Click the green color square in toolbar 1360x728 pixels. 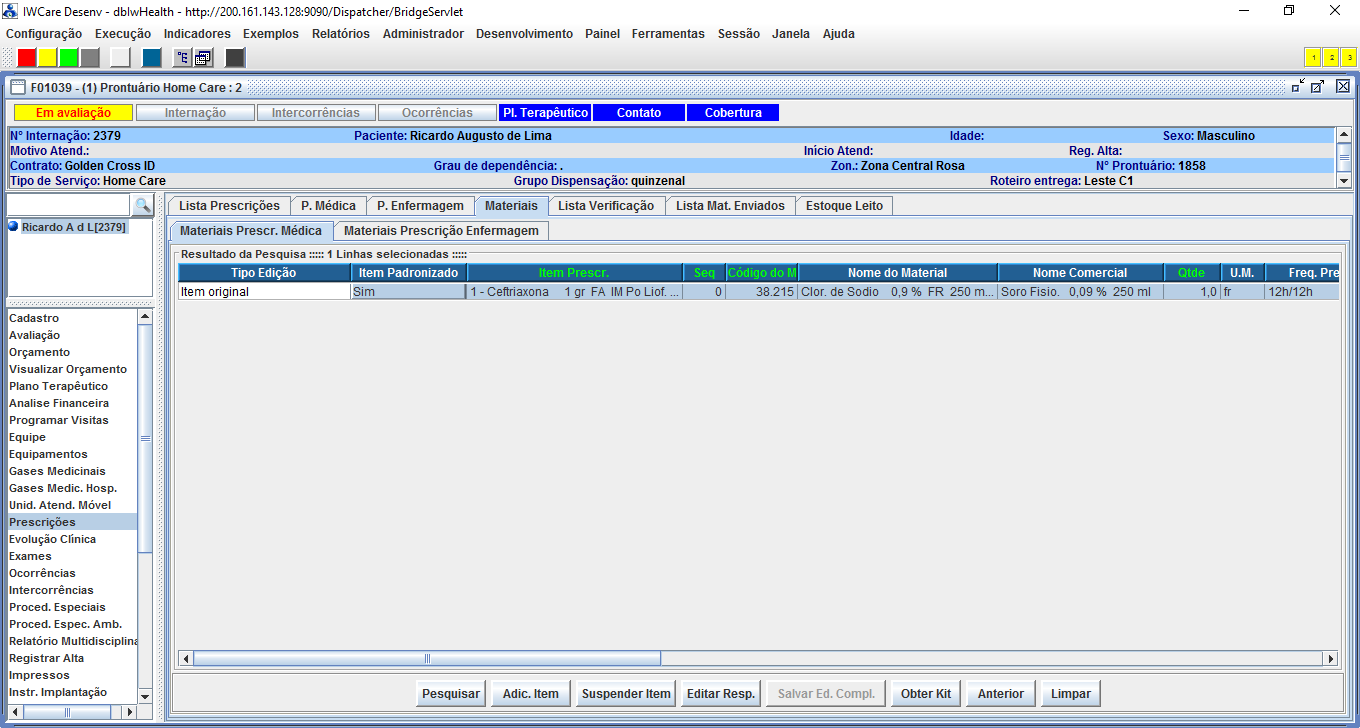tap(69, 57)
